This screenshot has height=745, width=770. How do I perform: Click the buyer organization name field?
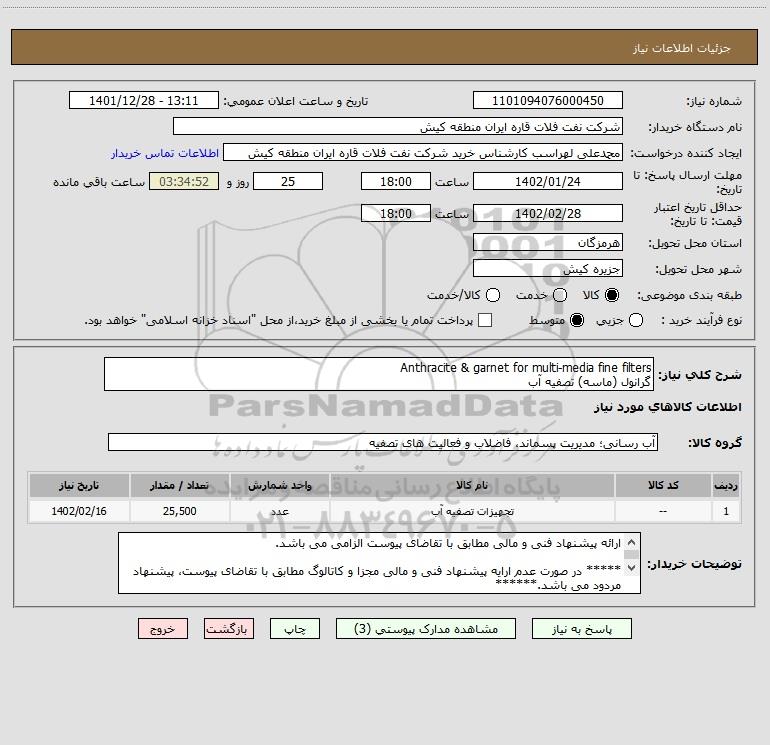tap(398, 127)
